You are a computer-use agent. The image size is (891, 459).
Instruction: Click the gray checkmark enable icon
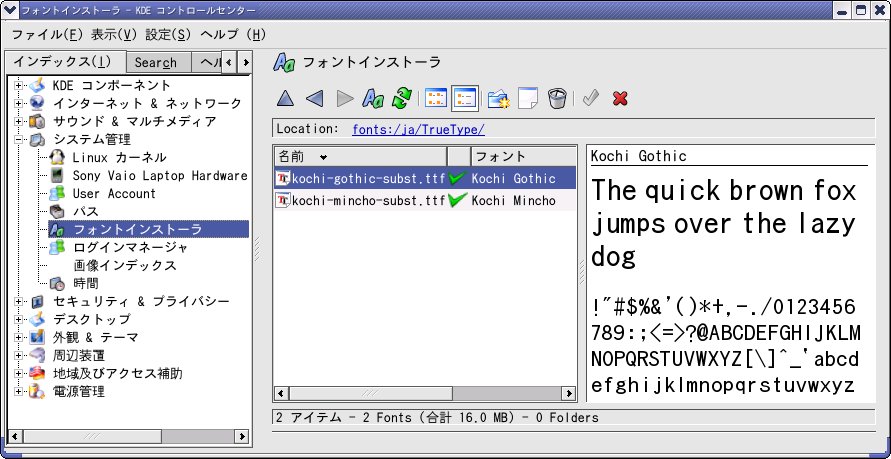(591, 99)
